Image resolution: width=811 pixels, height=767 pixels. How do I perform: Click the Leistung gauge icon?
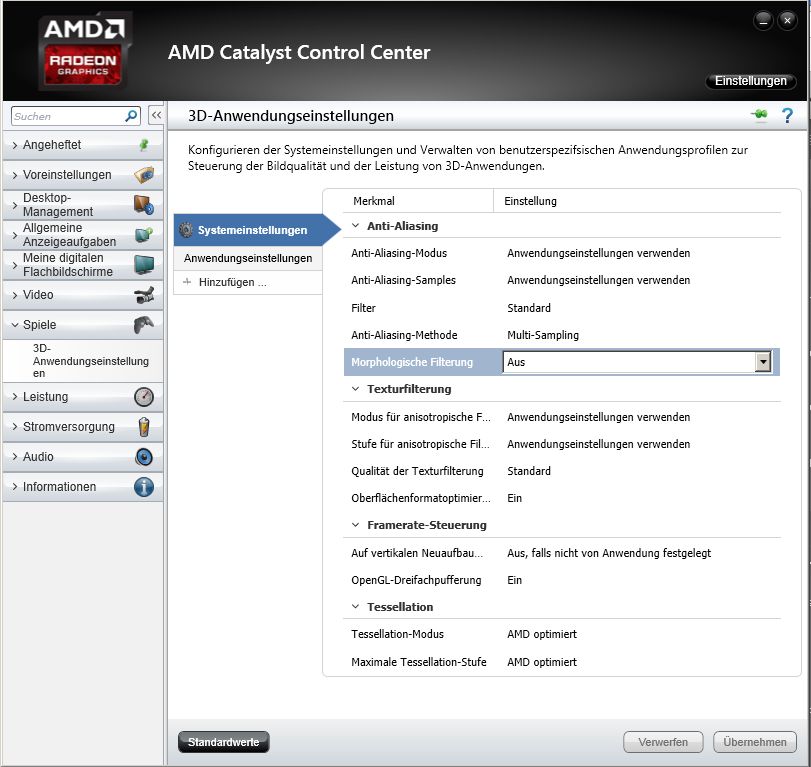(x=144, y=397)
